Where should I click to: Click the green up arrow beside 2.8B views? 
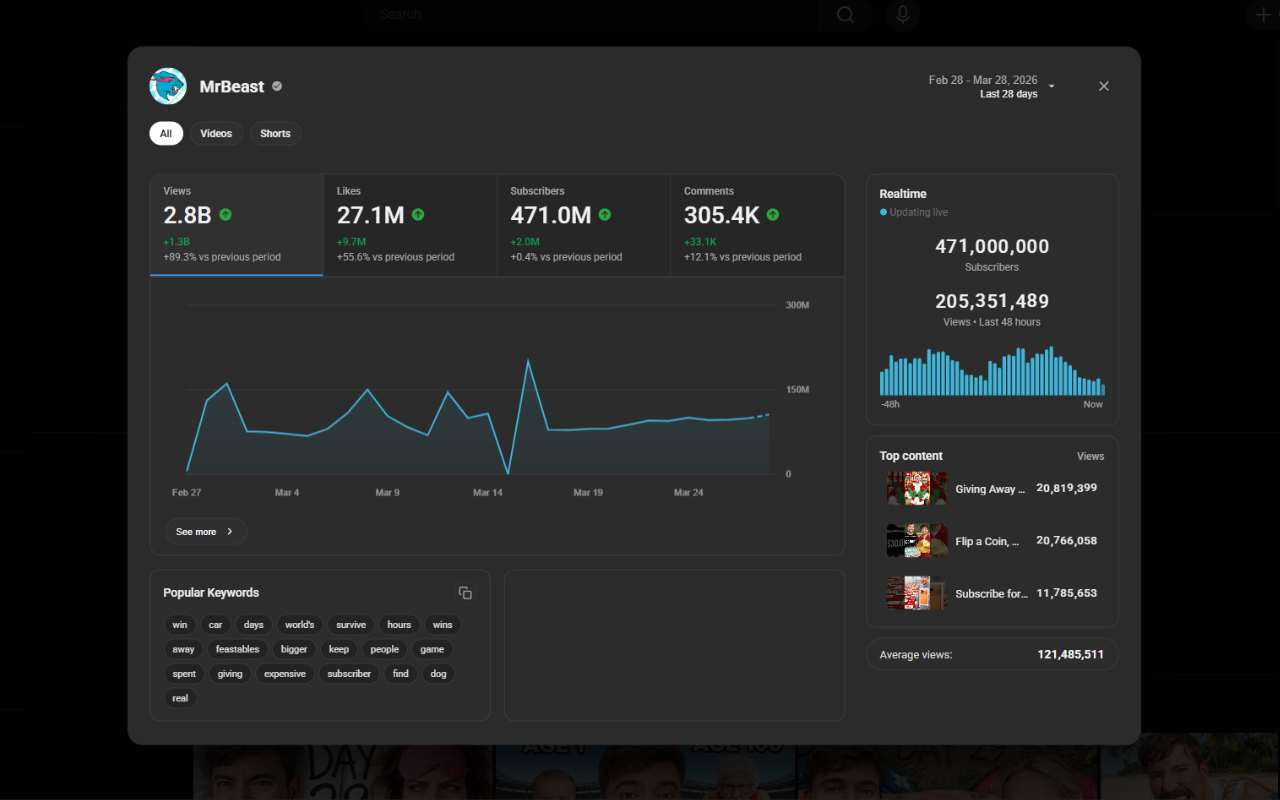pyautogui.click(x=225, y=215)
